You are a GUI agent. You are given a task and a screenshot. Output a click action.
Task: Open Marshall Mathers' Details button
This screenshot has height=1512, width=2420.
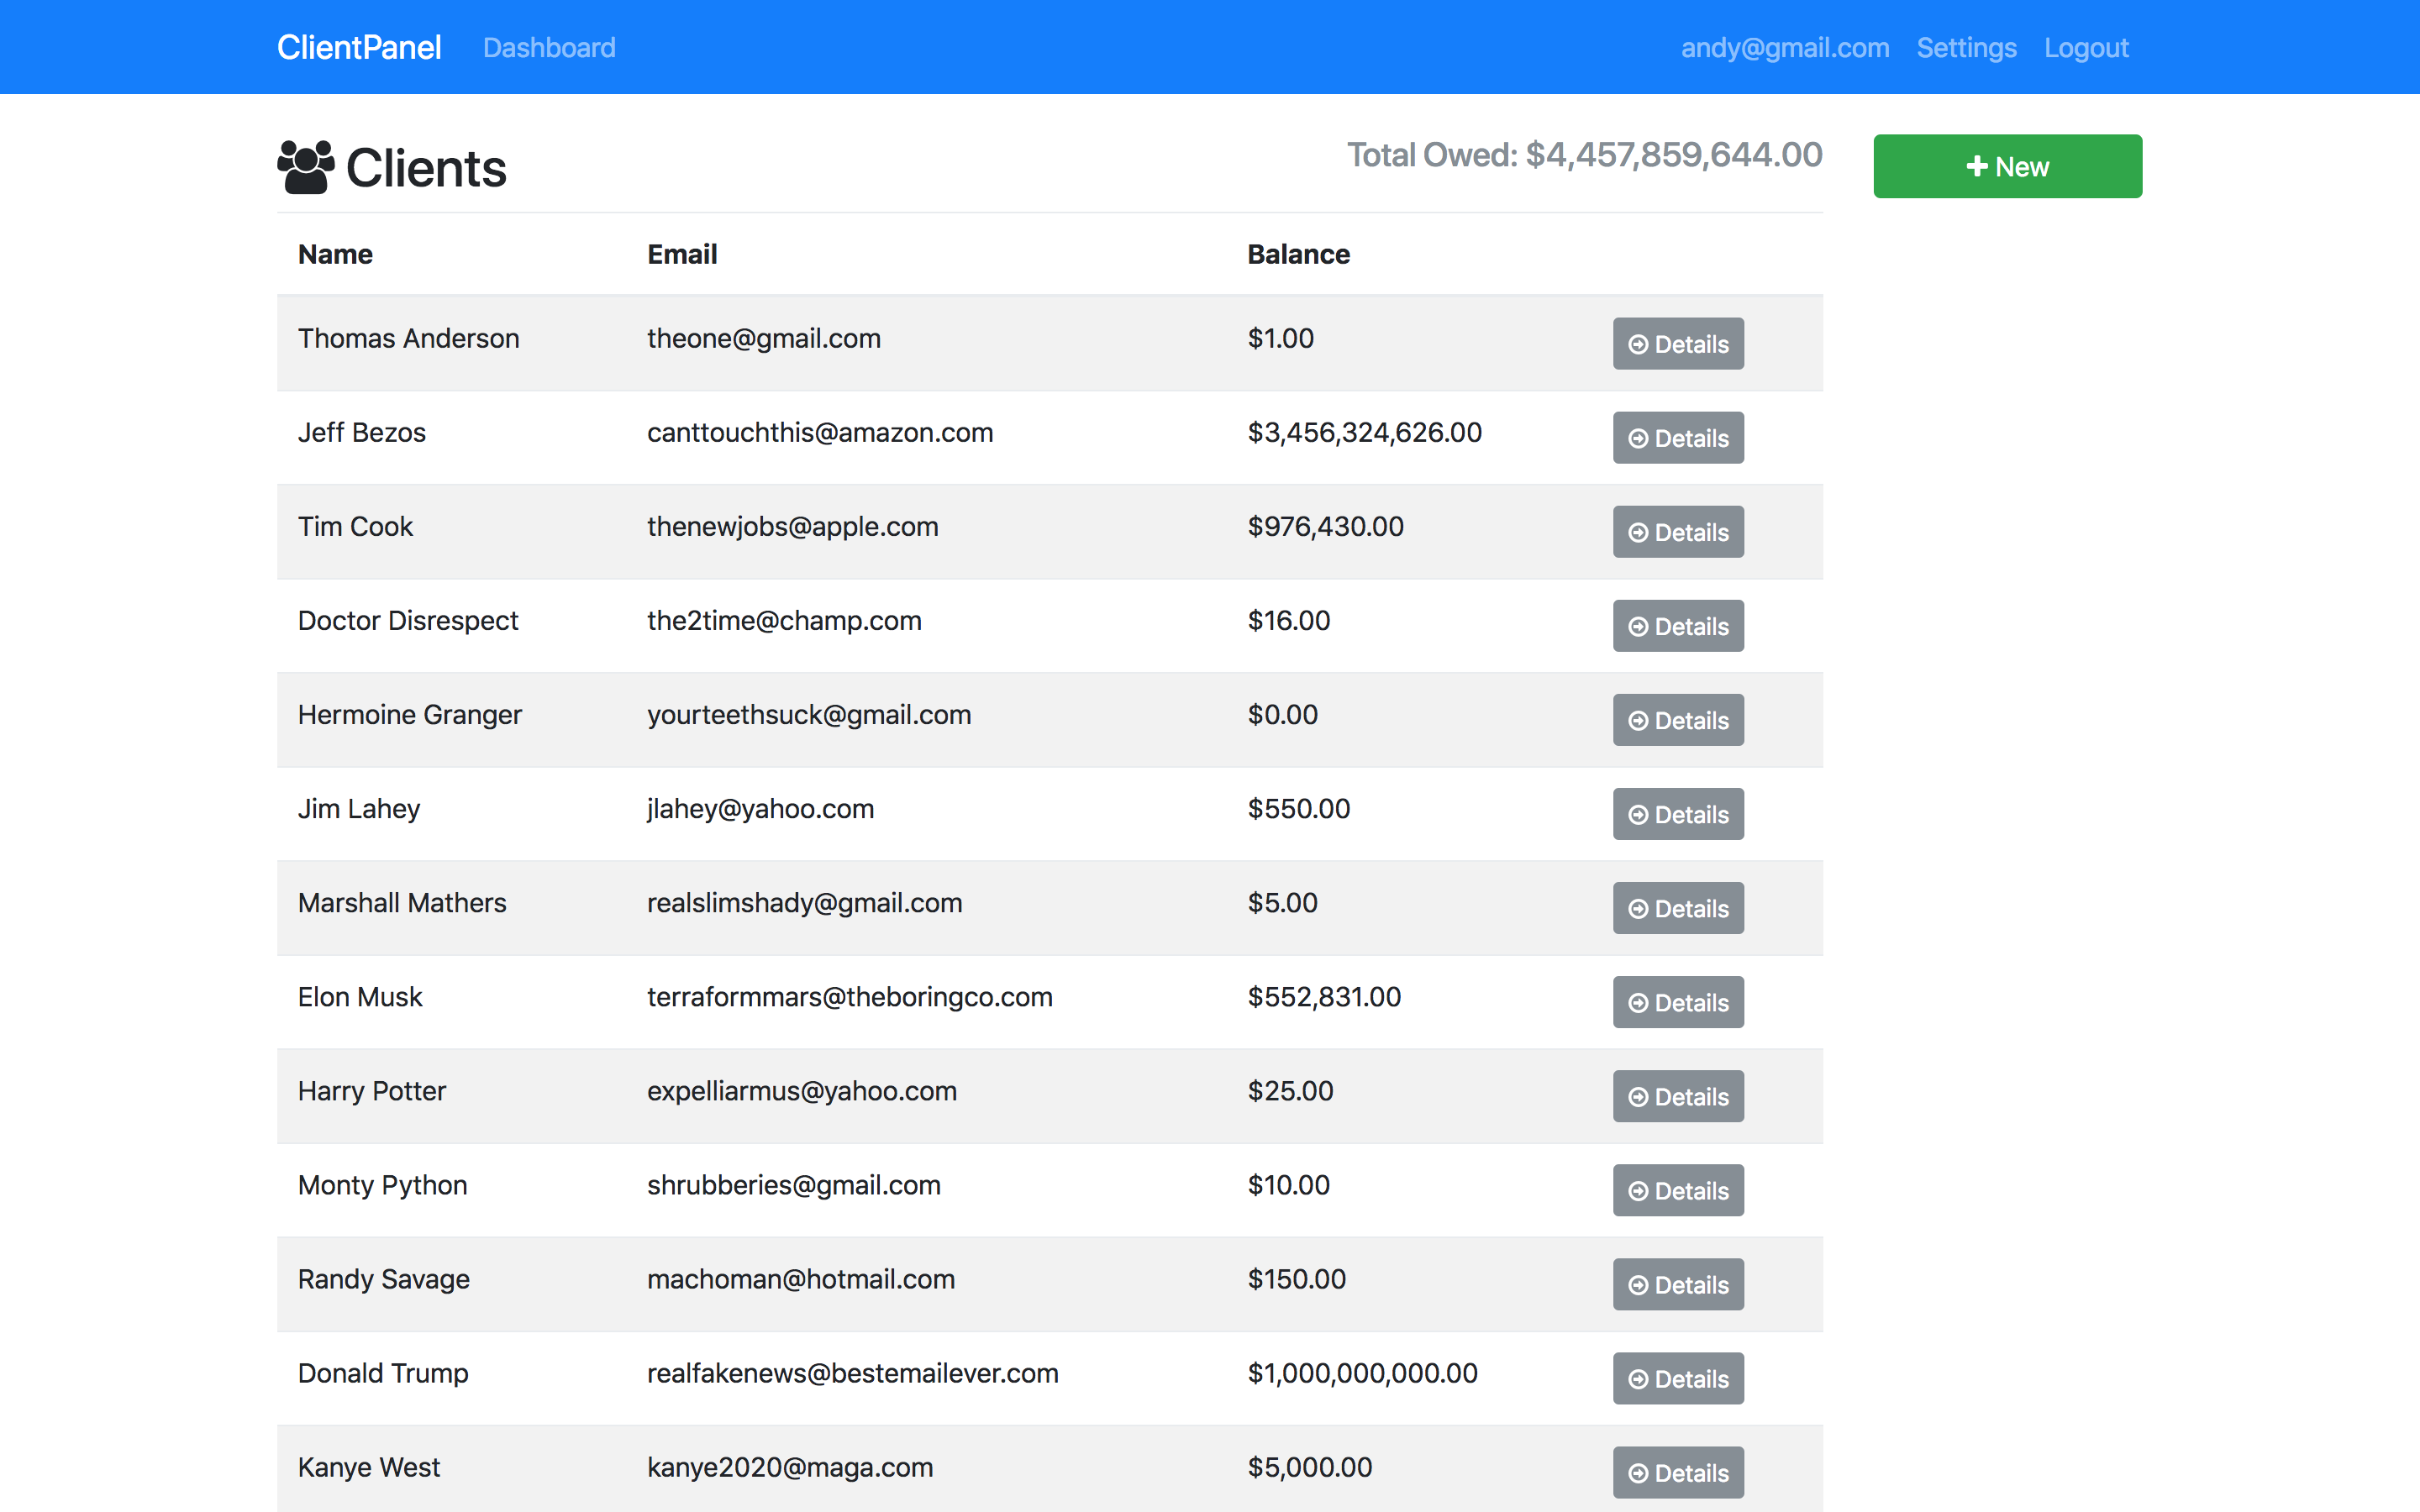click(1678, 908)
